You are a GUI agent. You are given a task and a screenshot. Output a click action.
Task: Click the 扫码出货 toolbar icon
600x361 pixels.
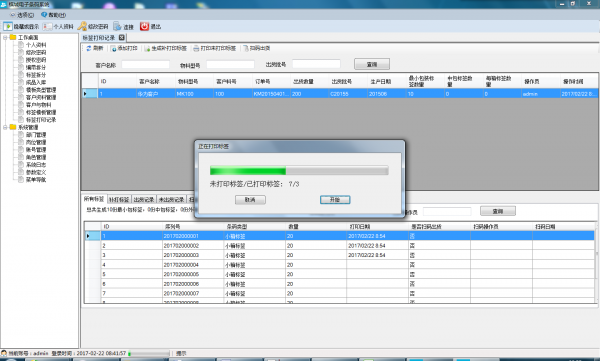[246, 48]
